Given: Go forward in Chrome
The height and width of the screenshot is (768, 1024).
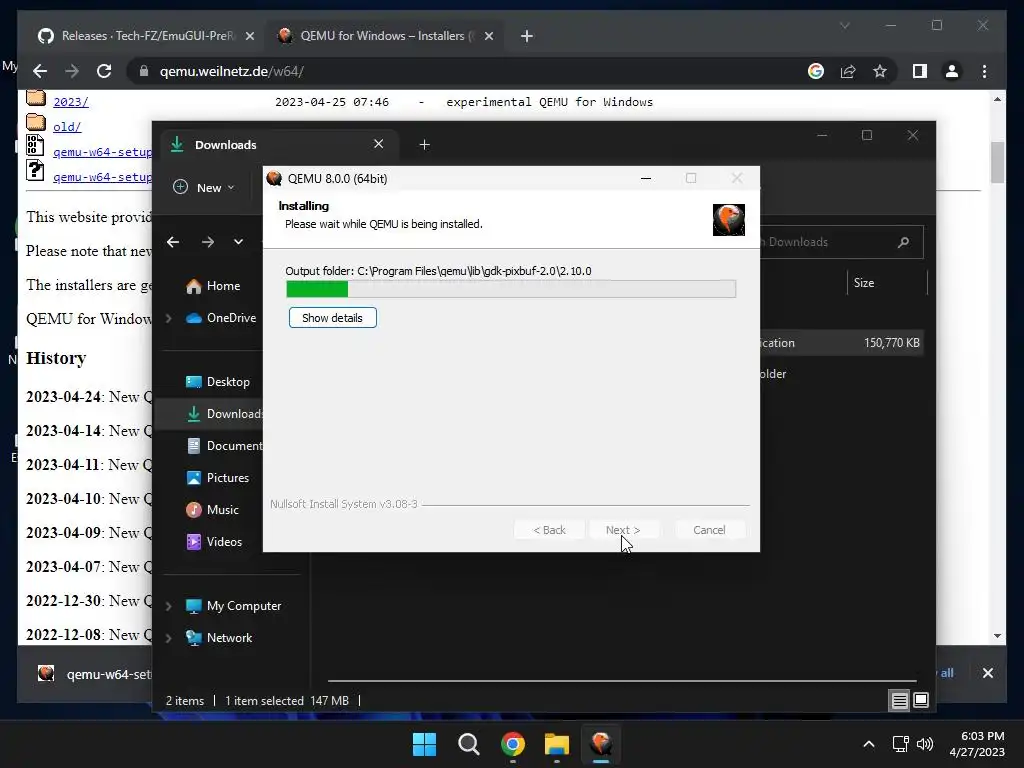Looking at the screenshot, I should 72,71.
